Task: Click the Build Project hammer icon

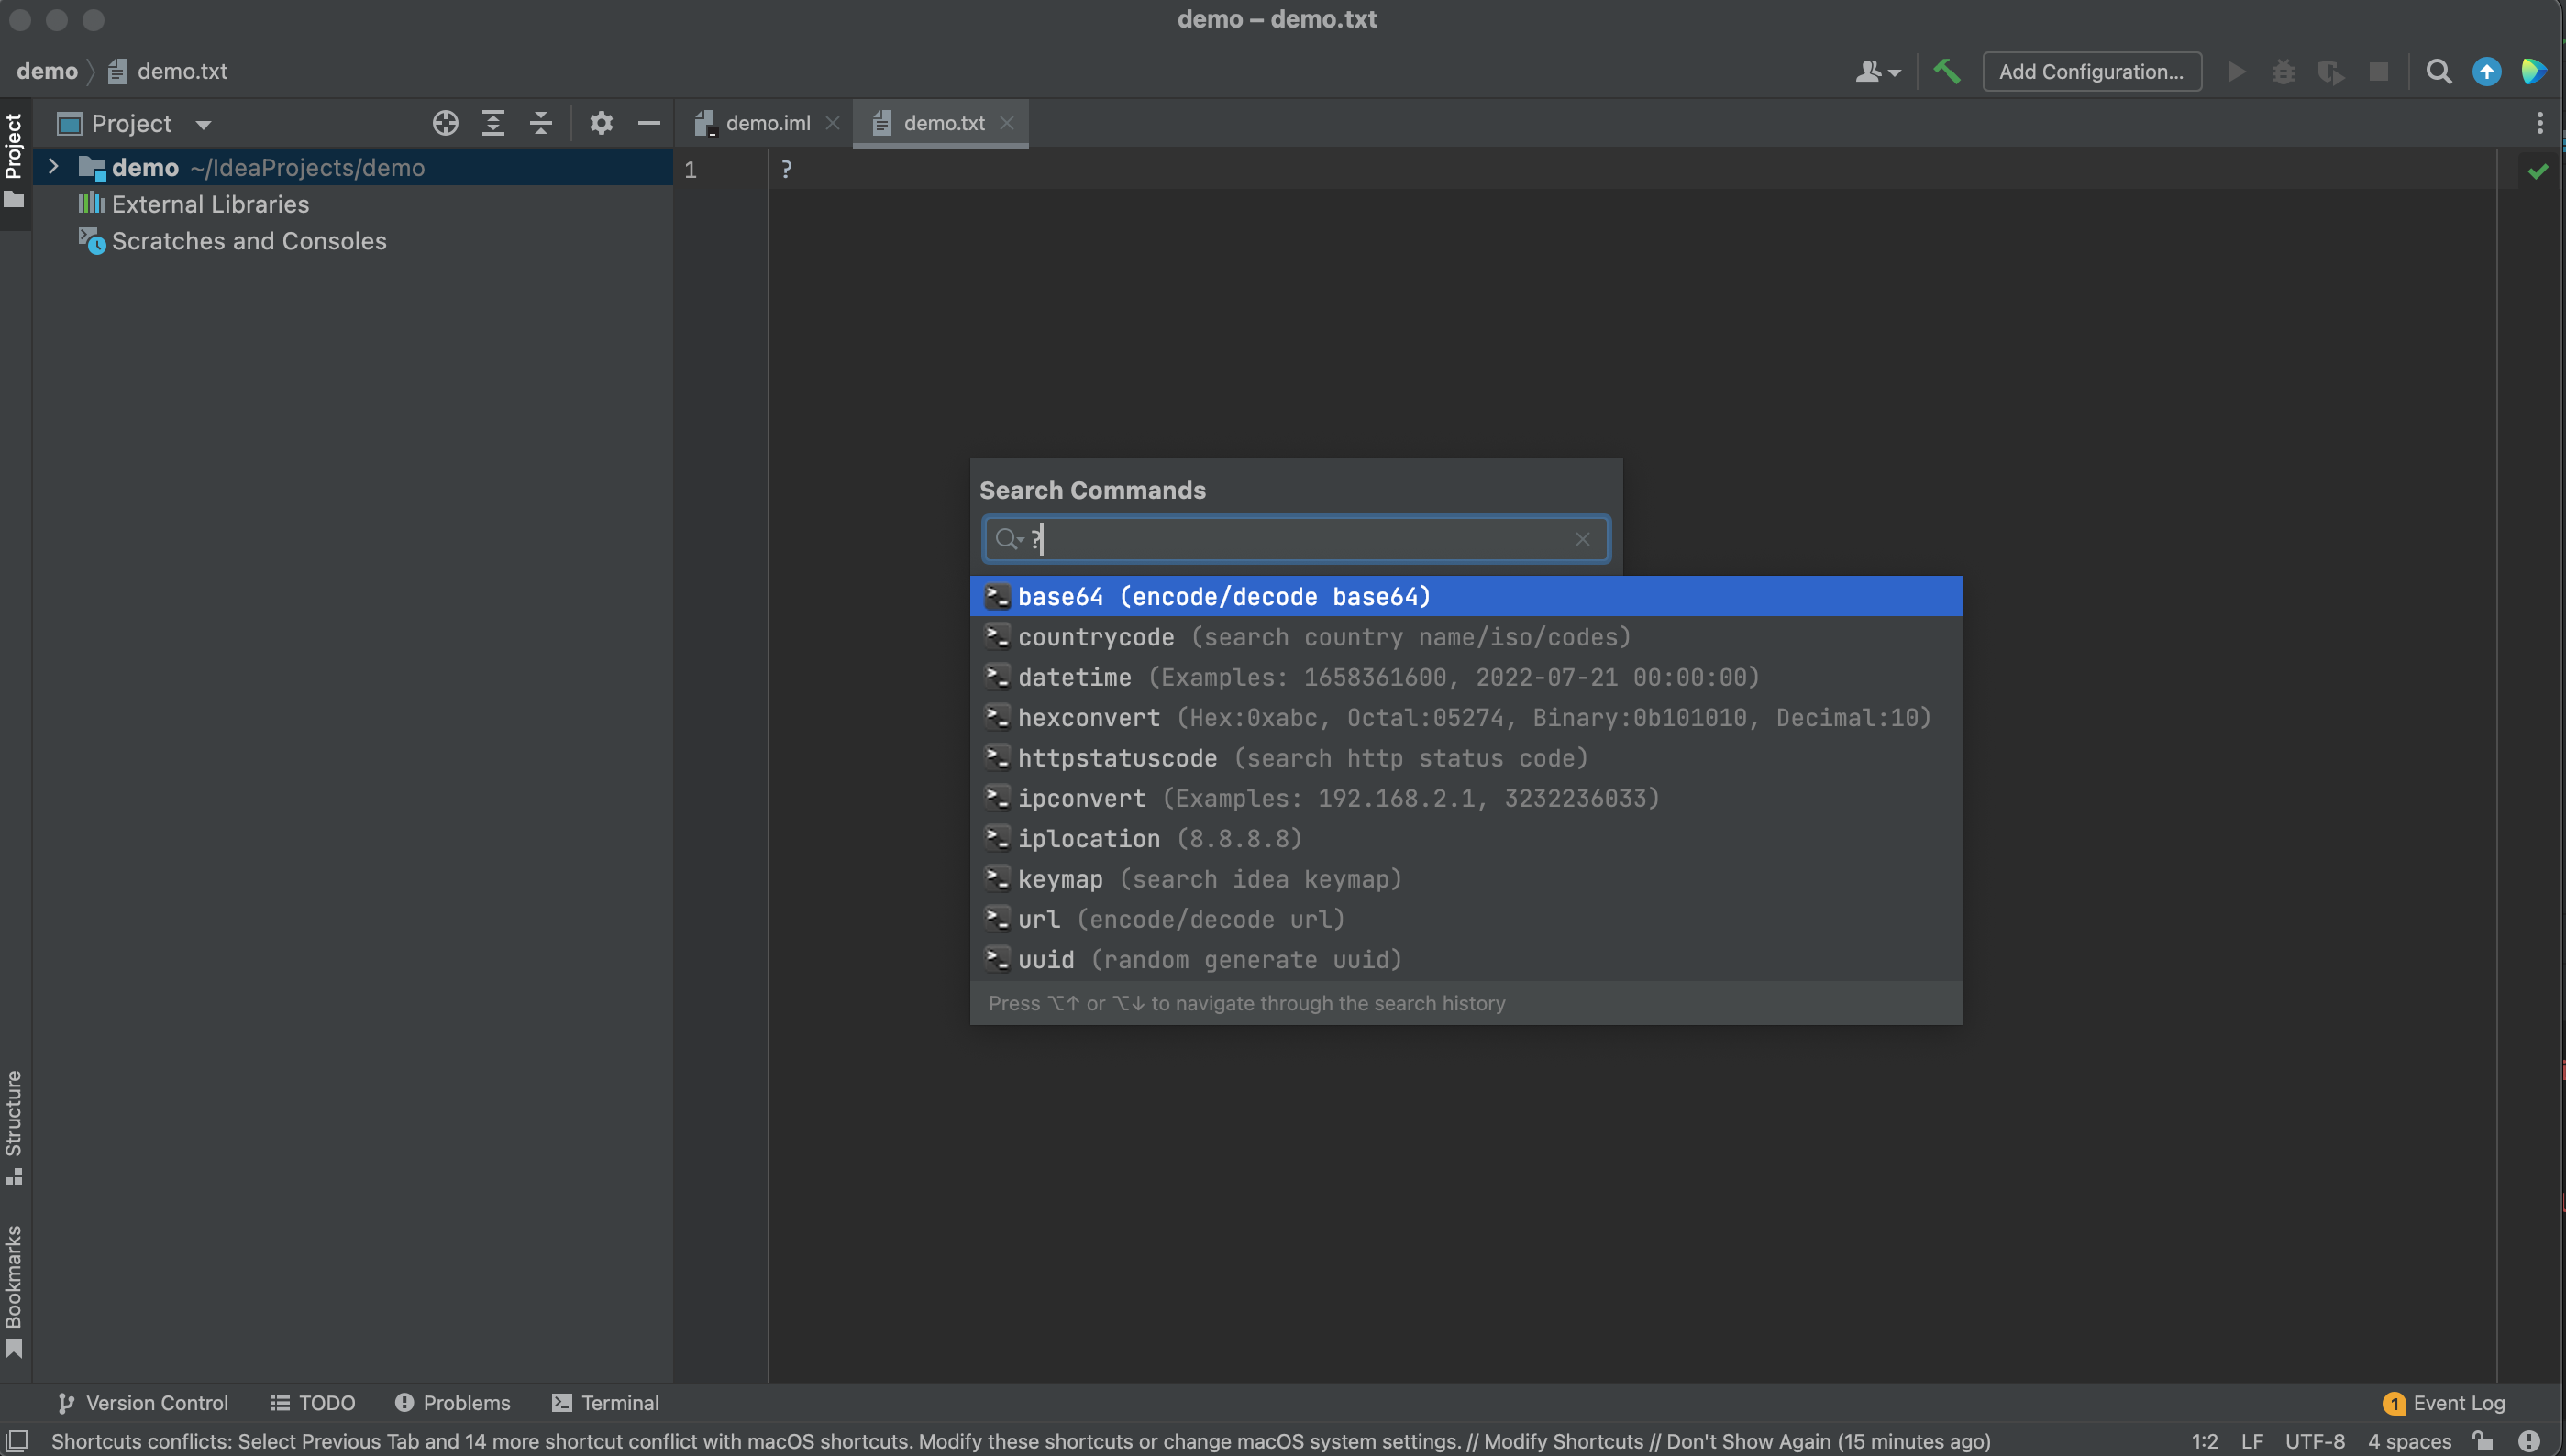Action: [1946, 71]
